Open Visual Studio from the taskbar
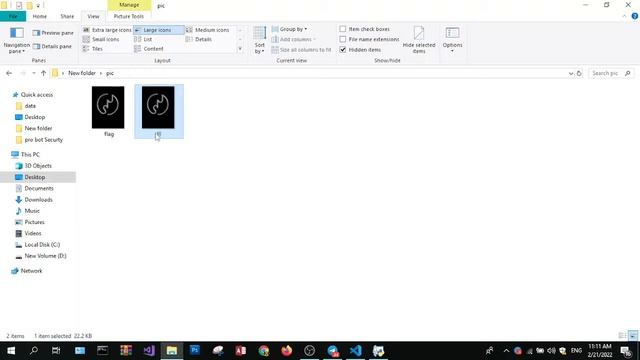Viewport: 640px width, 360px height. [x=149, y=351]
